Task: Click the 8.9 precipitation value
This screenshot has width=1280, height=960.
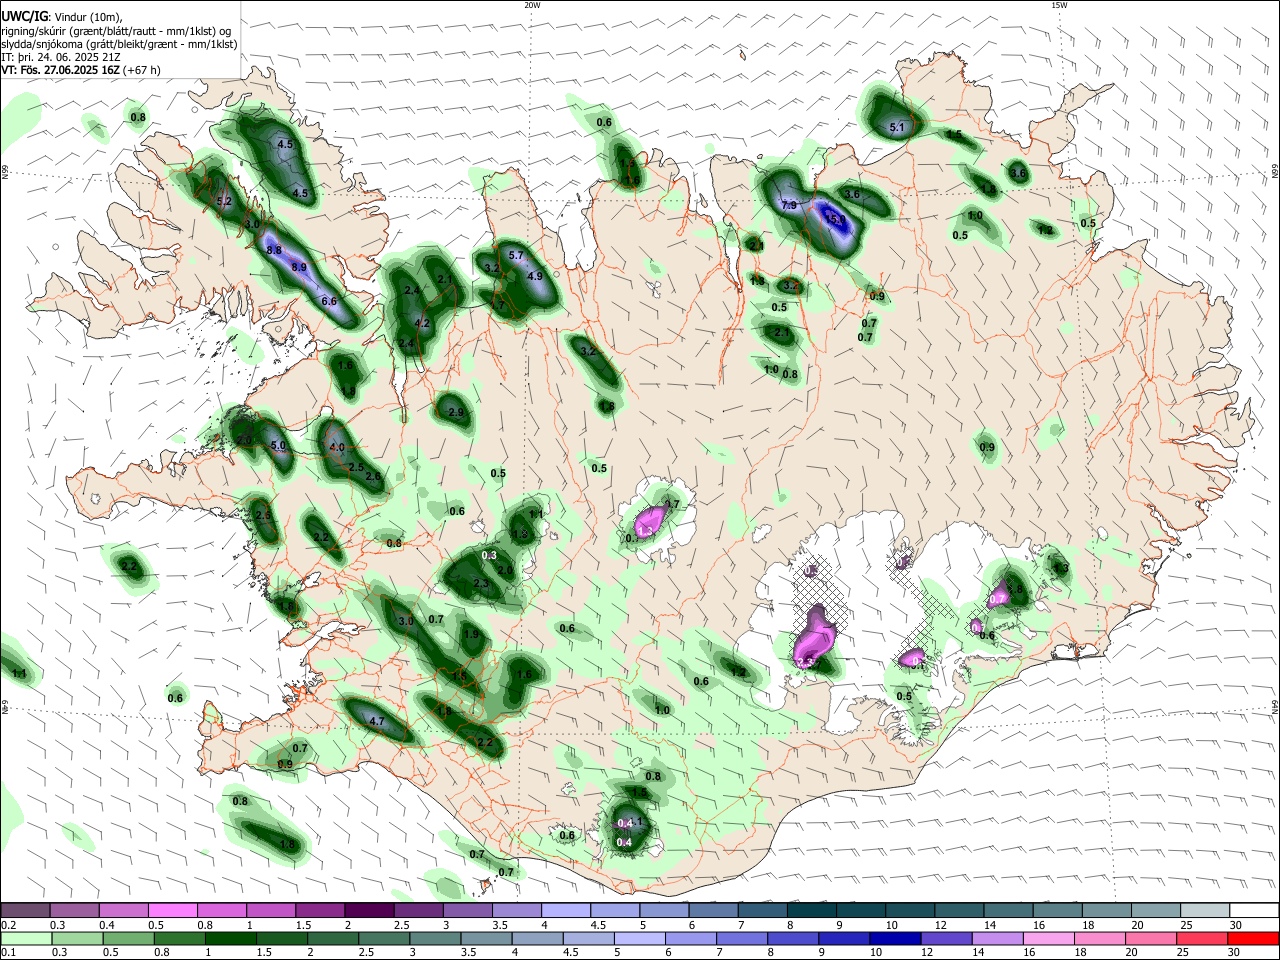Action: pyautogui.click(x=299, y=267)
